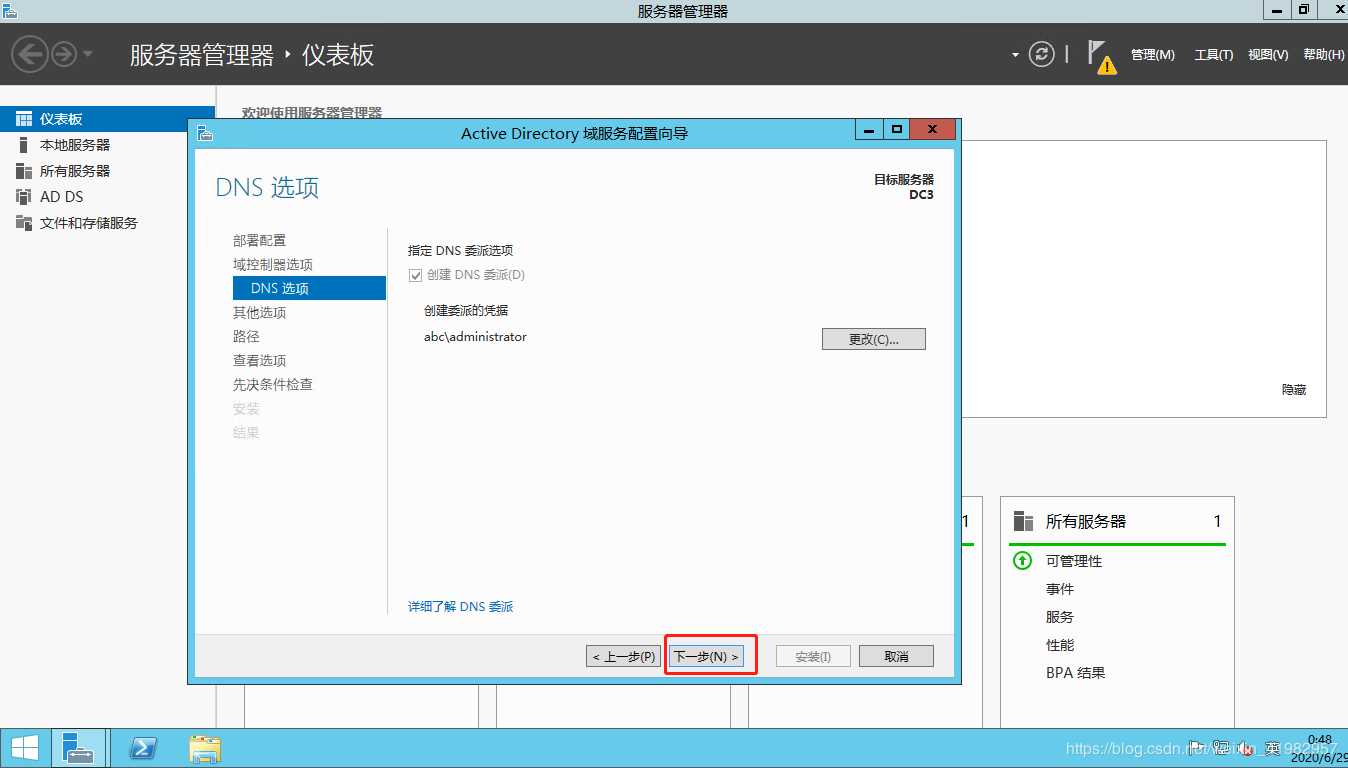The image size is (1348, 768).
Task: Click the wizard title bar icon
Action: pos(205,133)
